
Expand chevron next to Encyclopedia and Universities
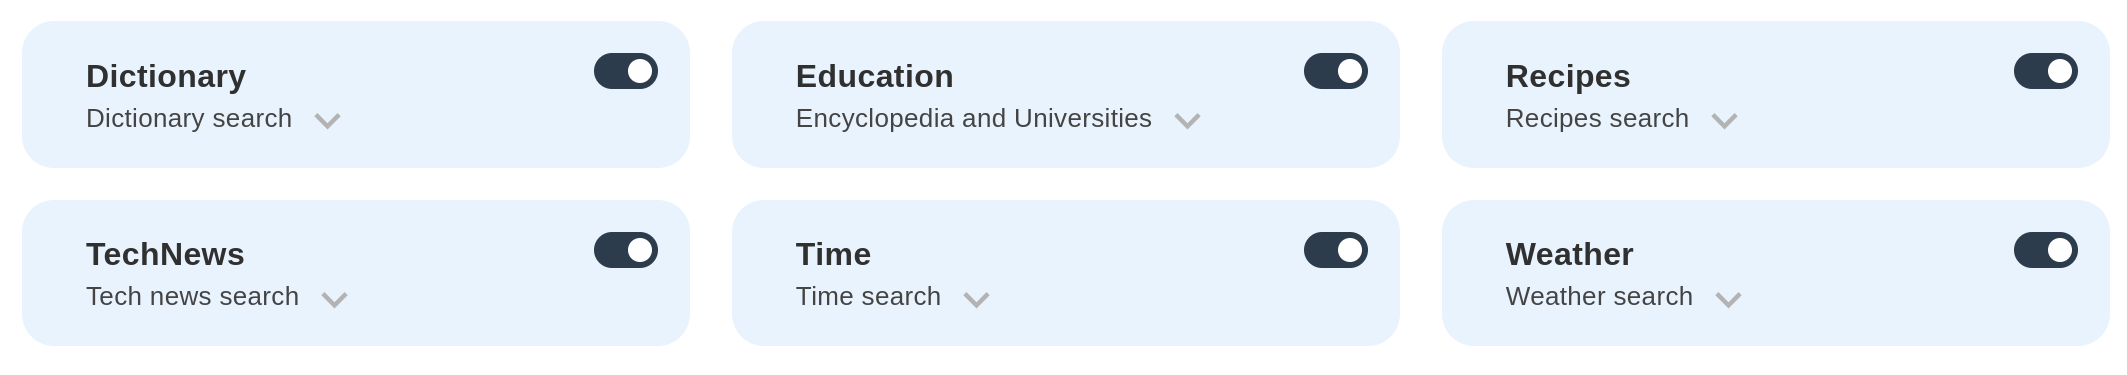[1187, 121]
